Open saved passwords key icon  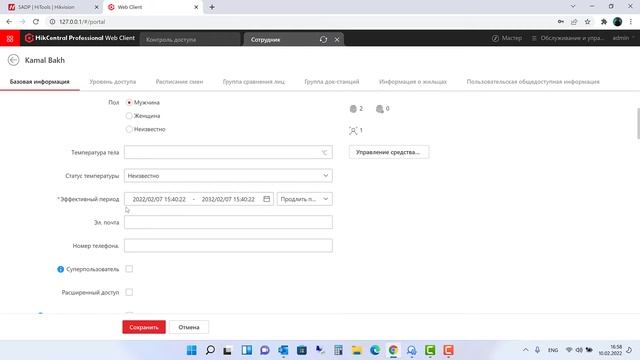561,22
